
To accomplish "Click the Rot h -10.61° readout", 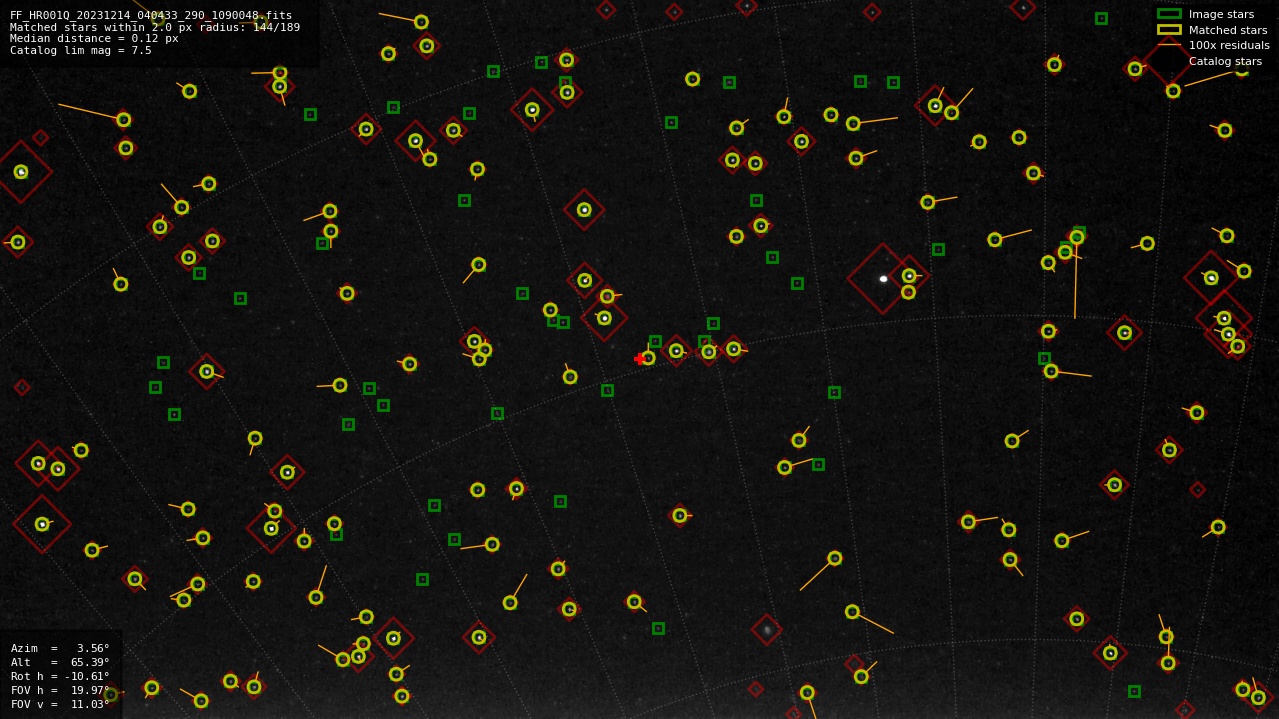I will tap(60, 676).
